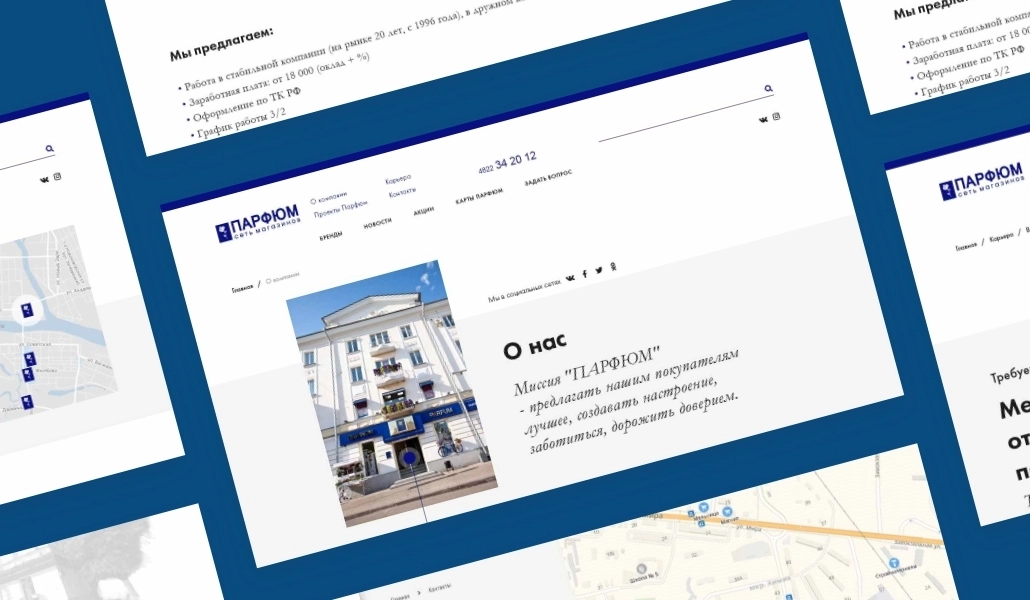Click the Парфюм logo on the career page
1030x600 pixels.
tap(981, 184)
